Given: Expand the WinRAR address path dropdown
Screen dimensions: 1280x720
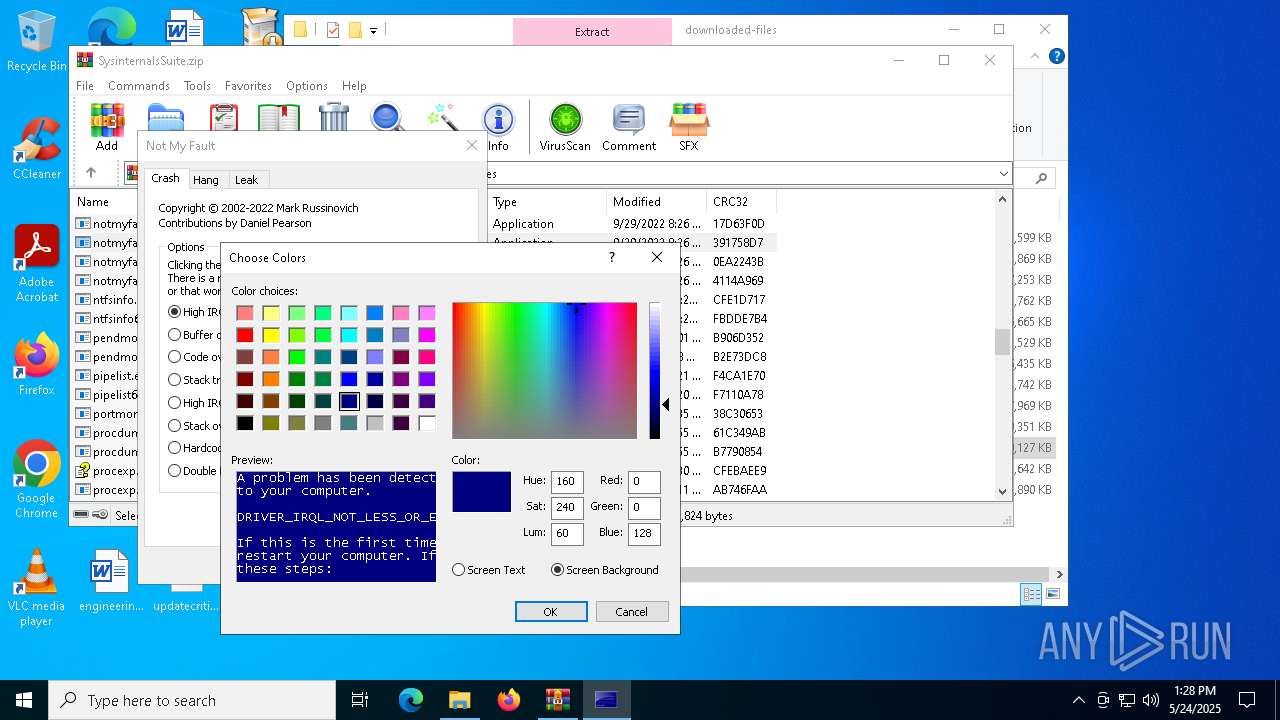Looking at the screenshot, I should click(x=1003, y=174).
